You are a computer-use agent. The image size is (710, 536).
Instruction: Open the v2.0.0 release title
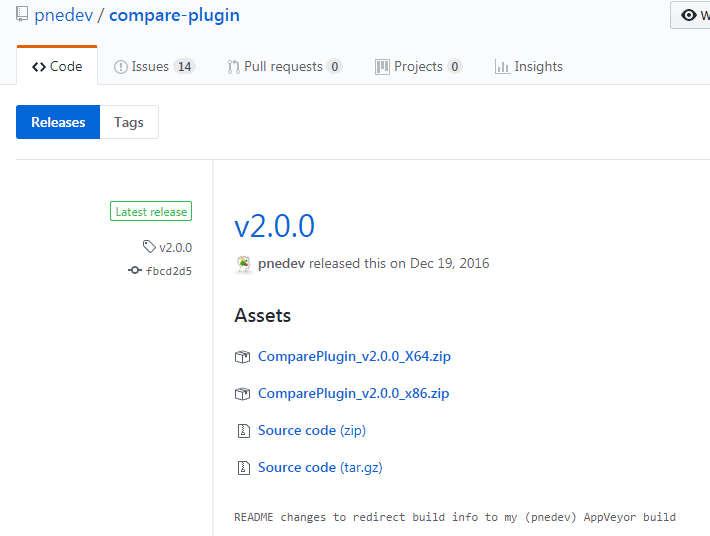pyautogui.click(x=274, y=226)
